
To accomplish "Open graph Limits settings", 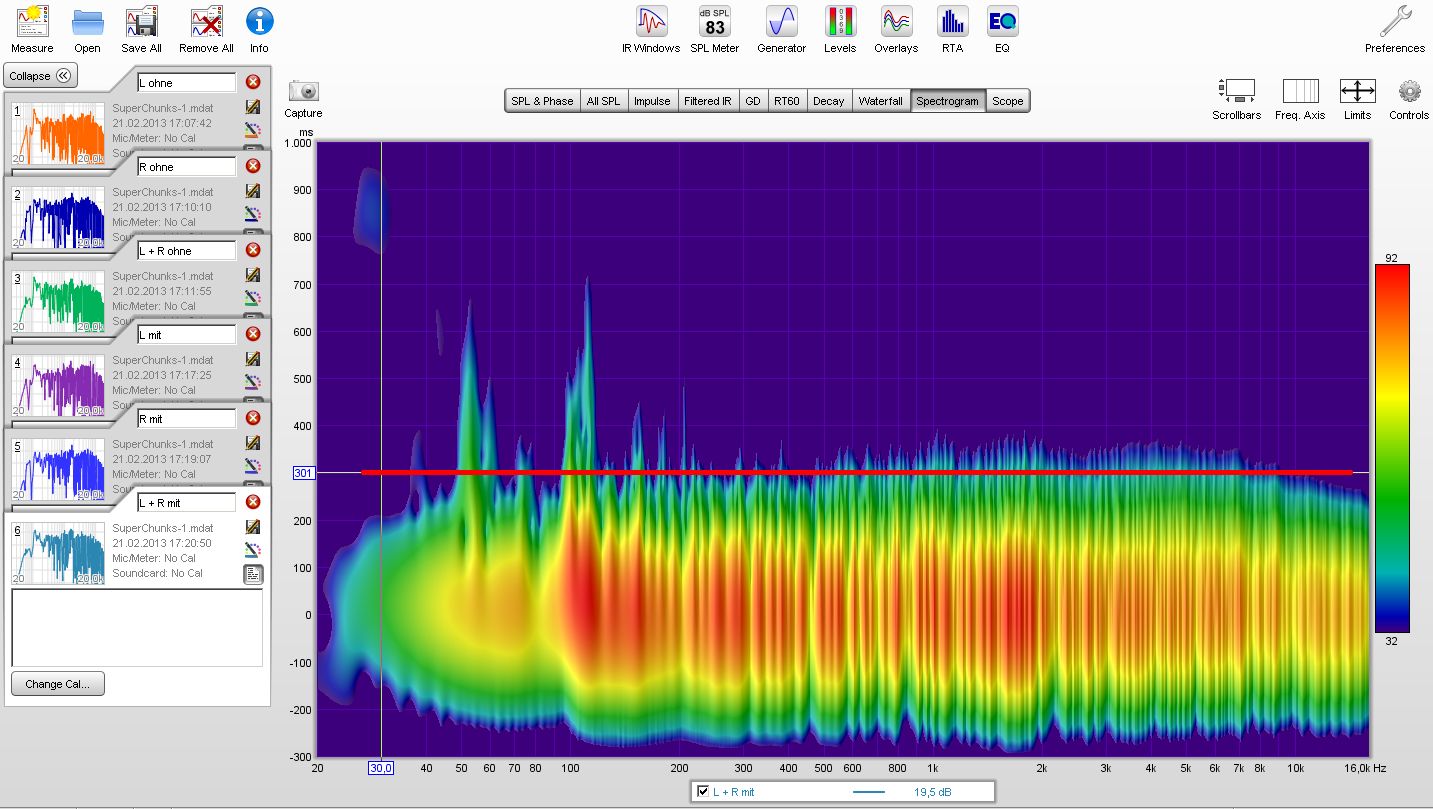I will [1357, 99].
